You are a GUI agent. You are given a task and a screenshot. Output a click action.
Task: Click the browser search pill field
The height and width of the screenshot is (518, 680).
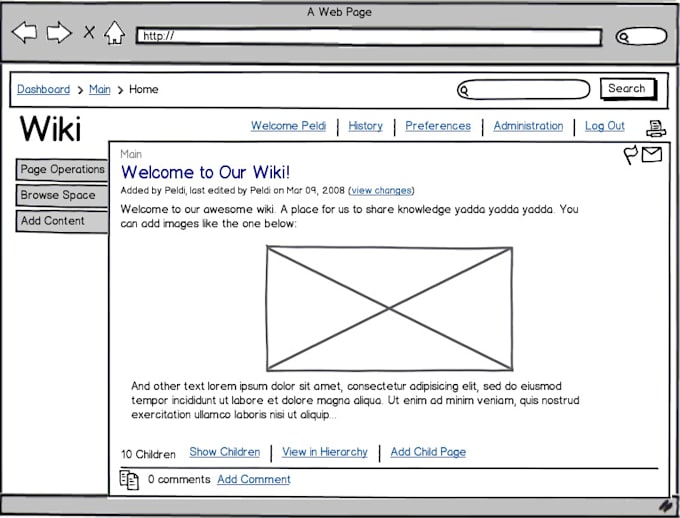641,36
